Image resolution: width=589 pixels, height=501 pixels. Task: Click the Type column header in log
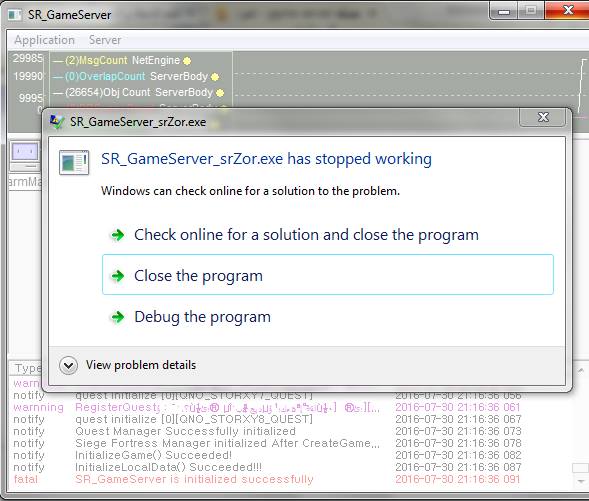pyautogui.click(x=27, y=368)
